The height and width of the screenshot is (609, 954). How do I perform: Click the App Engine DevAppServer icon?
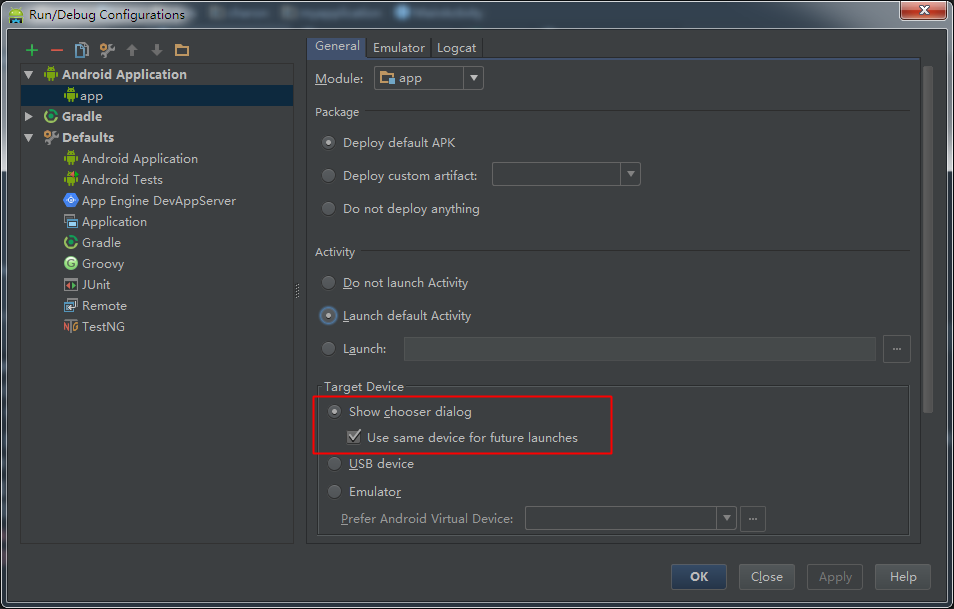(71, 200)
